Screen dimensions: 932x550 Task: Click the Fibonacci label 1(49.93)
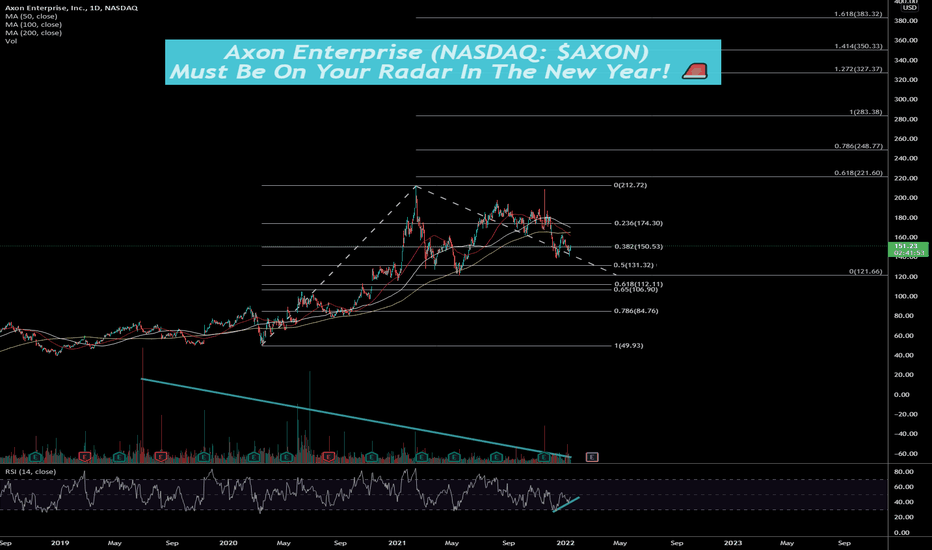[628, 345]
